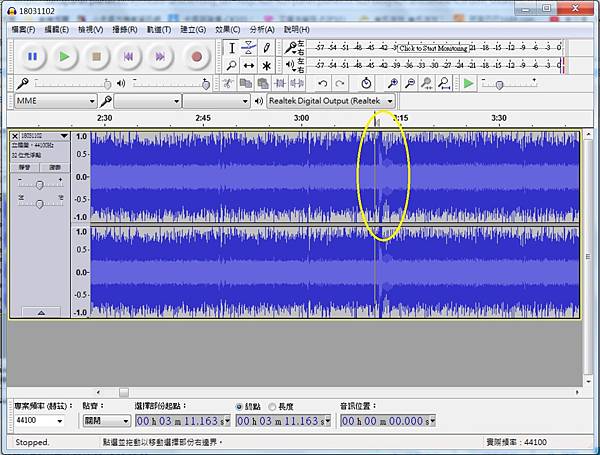600x455 pixels.
Task: Open the MME audio host dropdown
Action: coord(91,101)
